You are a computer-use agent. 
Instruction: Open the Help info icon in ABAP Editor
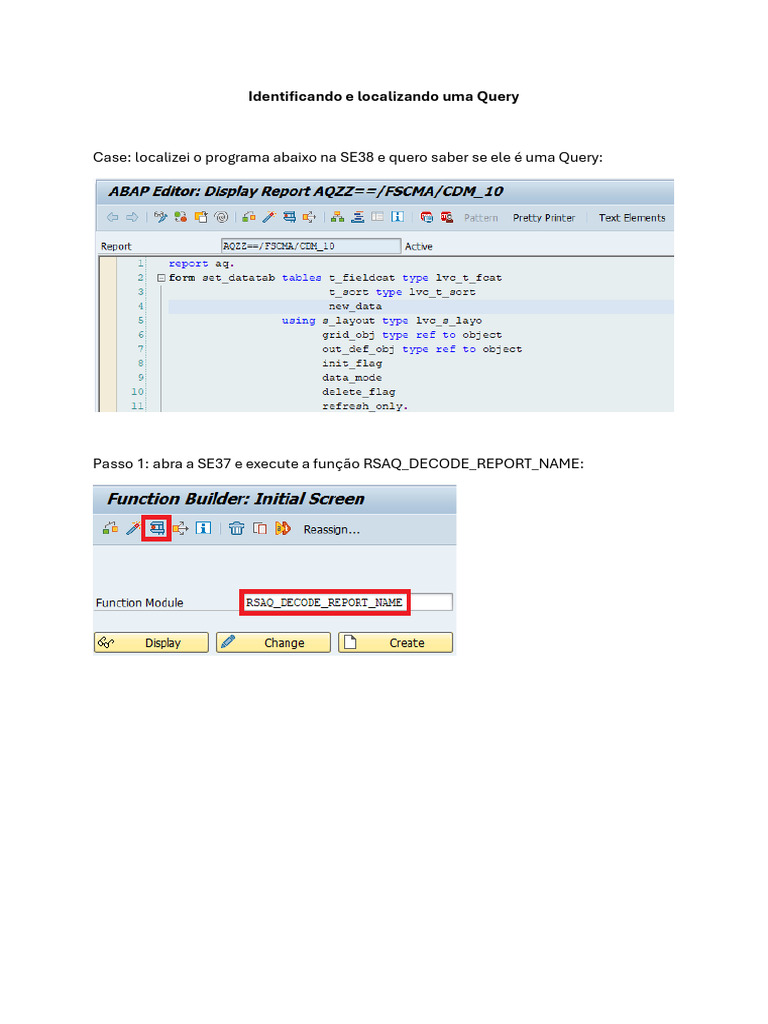pyautogui.click(x=397, y=216)
